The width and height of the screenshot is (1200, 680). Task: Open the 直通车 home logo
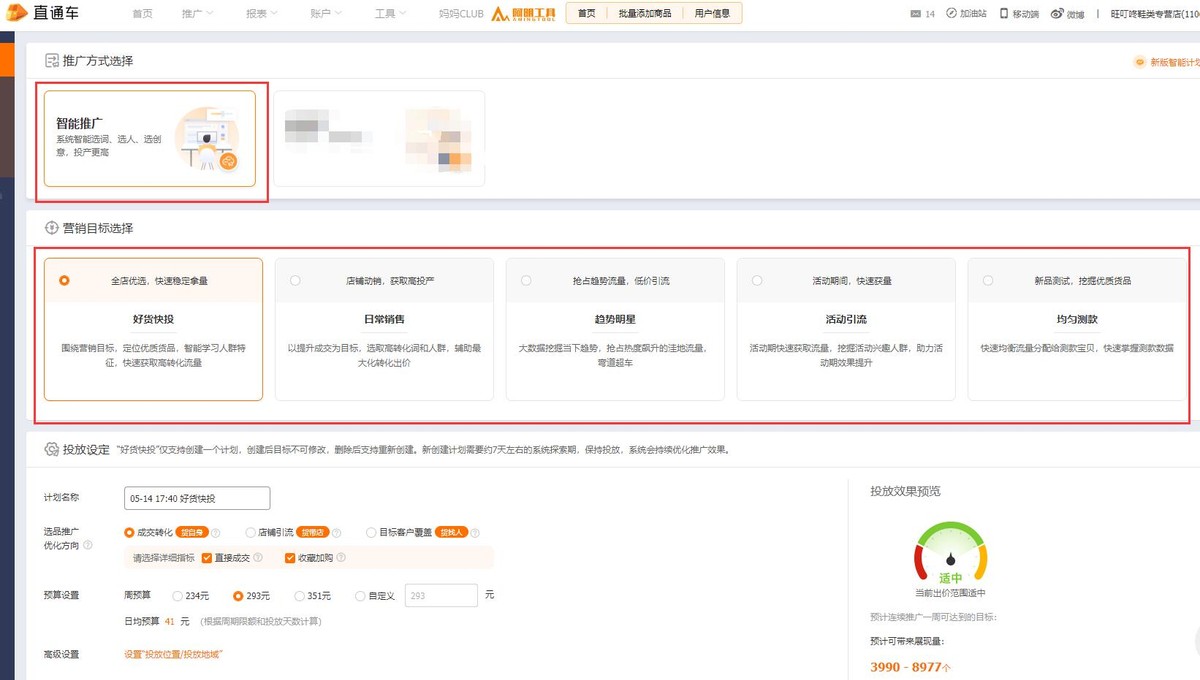45,13
